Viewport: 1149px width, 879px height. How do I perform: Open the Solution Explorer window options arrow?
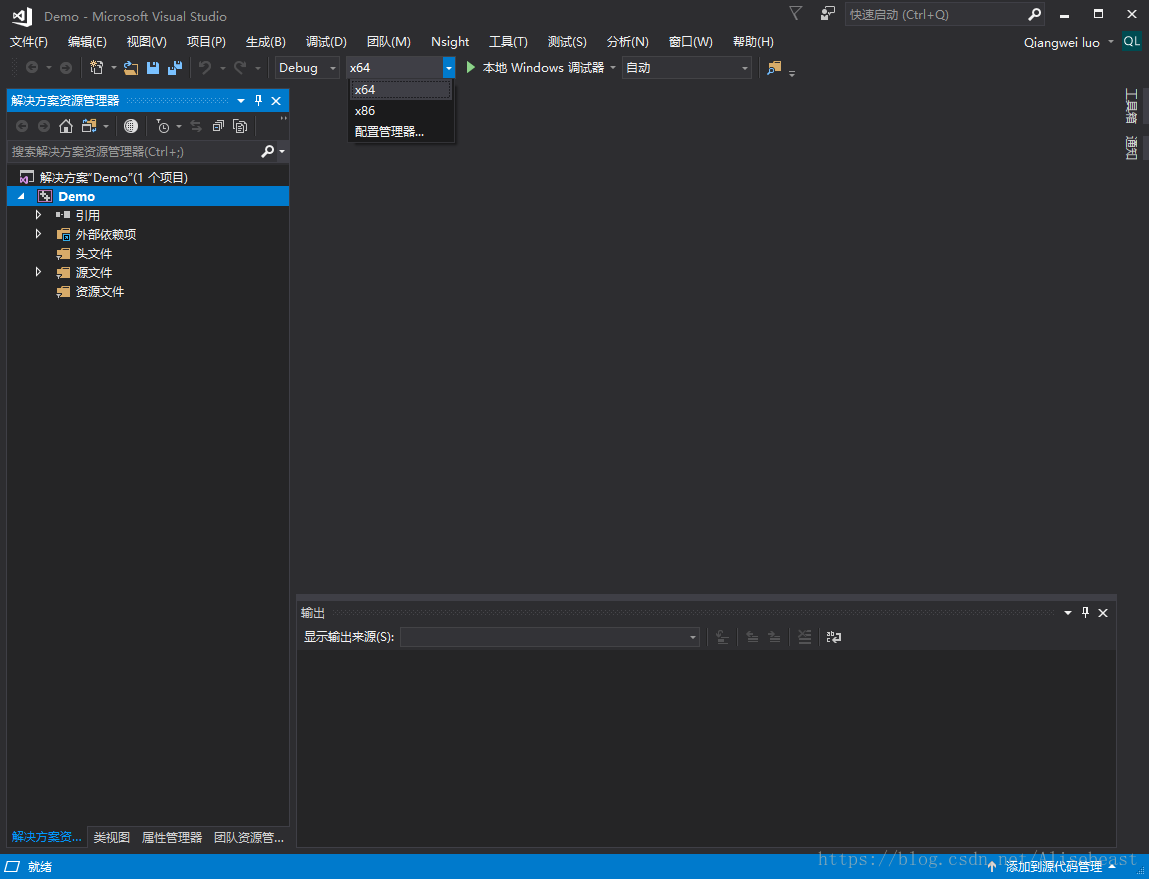[x=240, y=100]
